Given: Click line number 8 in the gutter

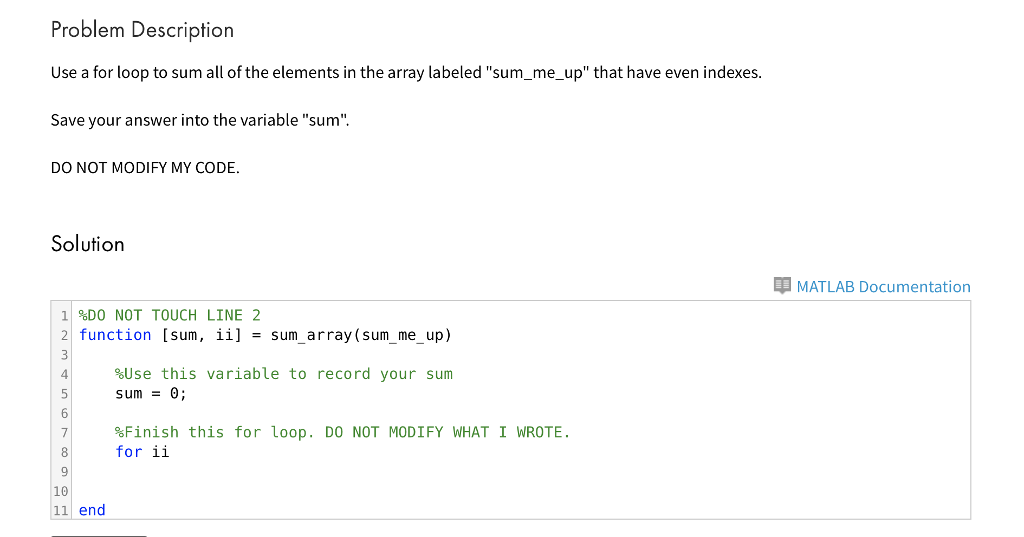Looking at the screenshot, I should tap(64, 452).
